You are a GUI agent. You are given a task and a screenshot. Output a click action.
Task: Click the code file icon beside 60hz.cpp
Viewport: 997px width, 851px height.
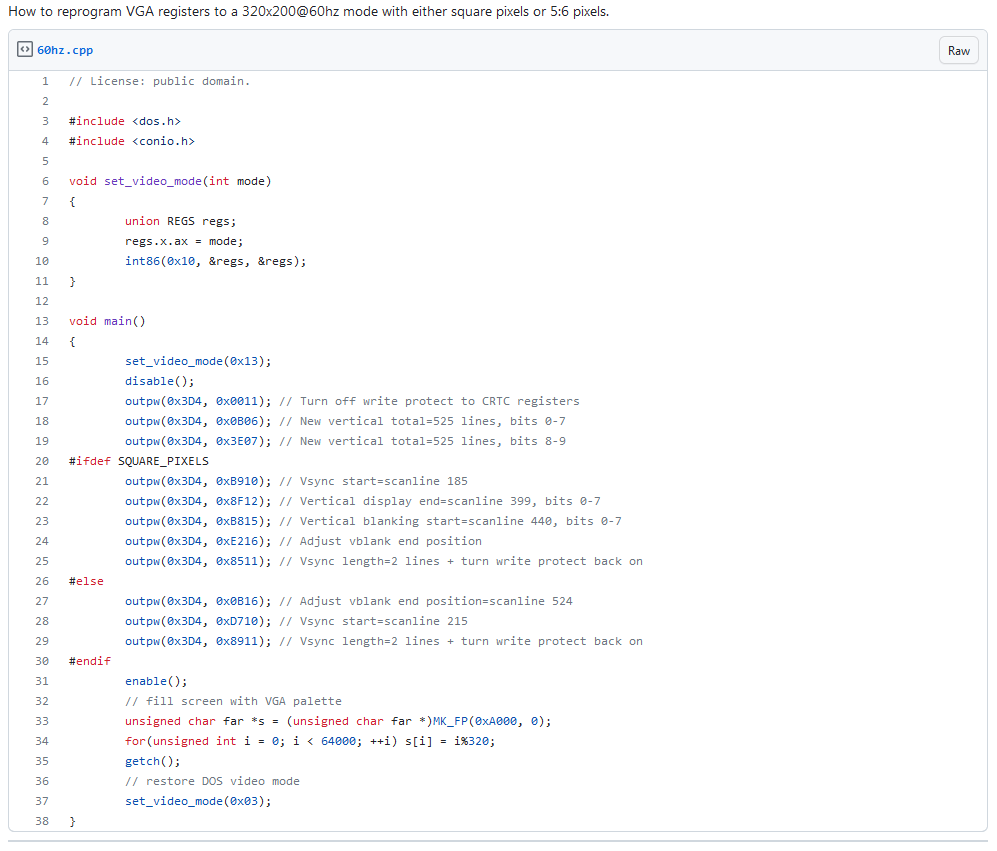click(x=25, y=50)
